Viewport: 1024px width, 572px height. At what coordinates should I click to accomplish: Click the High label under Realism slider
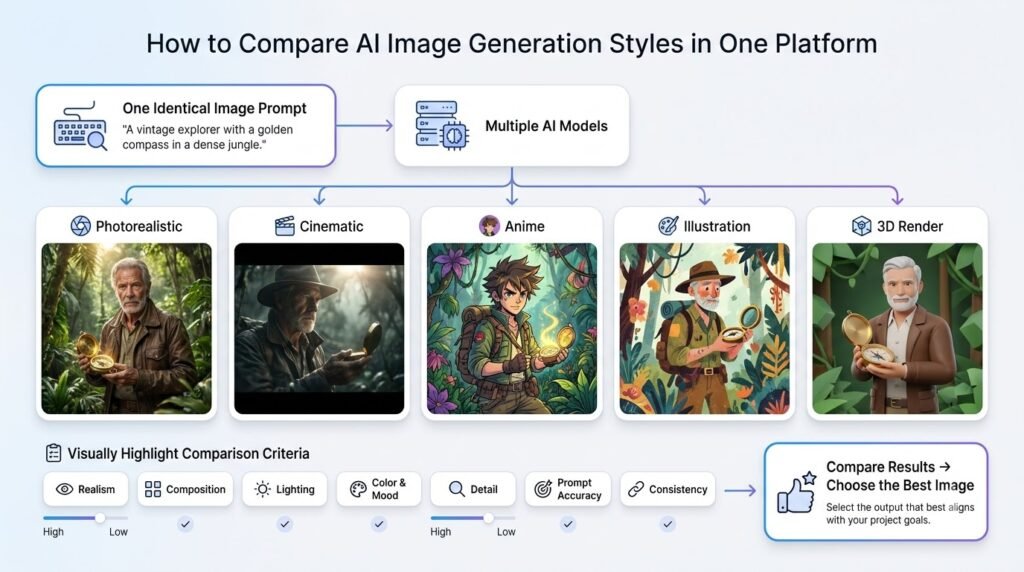tap(54, 532)
